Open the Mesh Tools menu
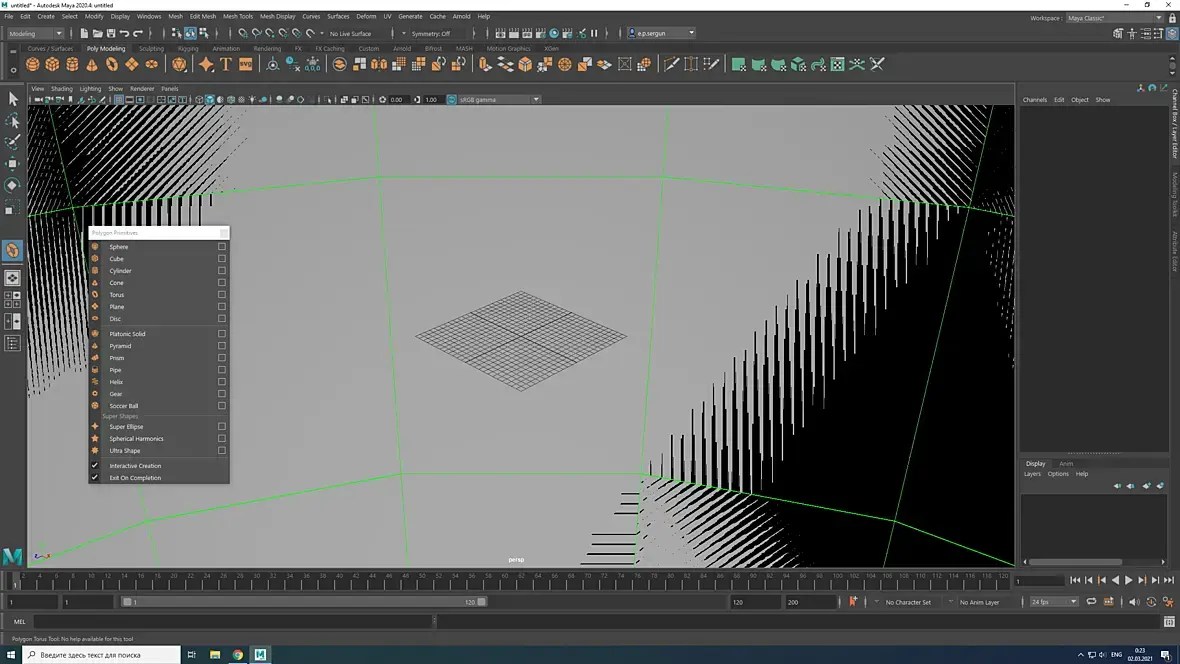Screen dimensions: 1180x664 click(x=238, y=17)
